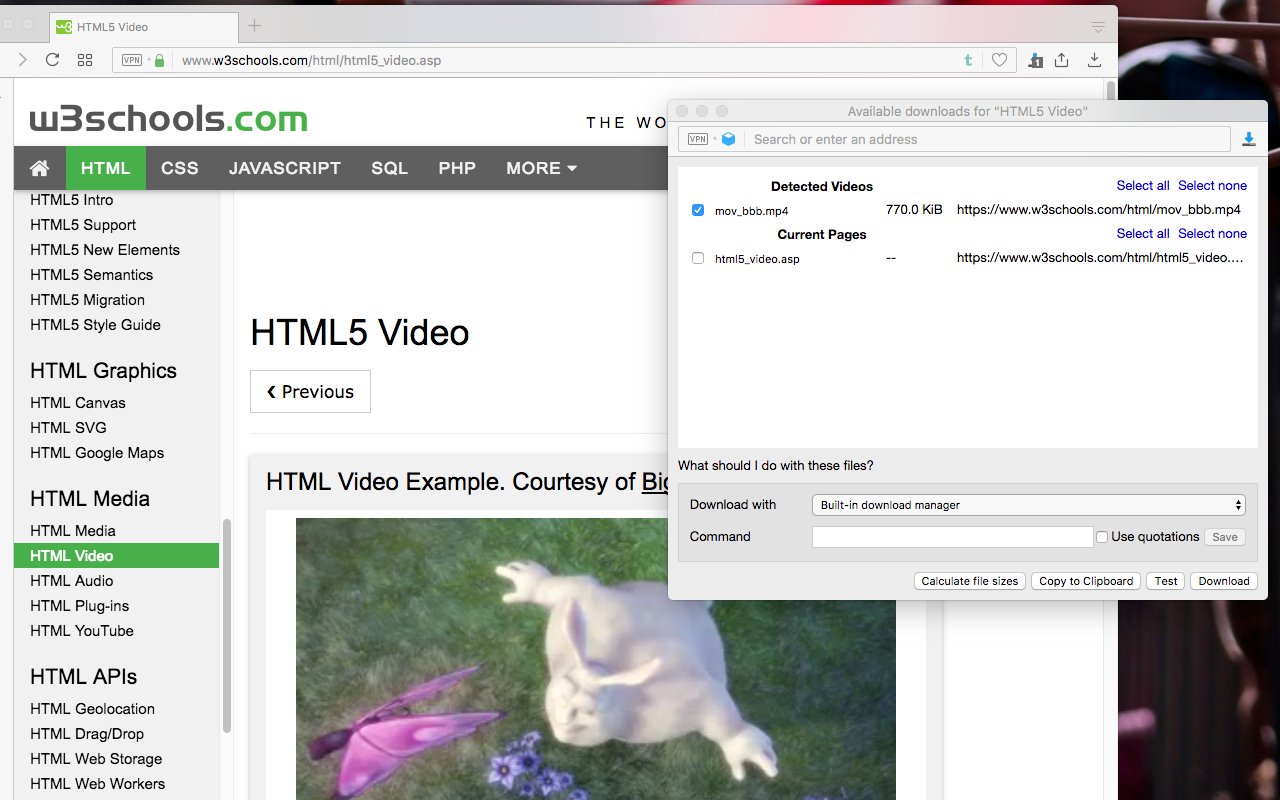Enable the Use quotations option
This screenshot has width=1280, height=800.
(x=1101, y=537)
